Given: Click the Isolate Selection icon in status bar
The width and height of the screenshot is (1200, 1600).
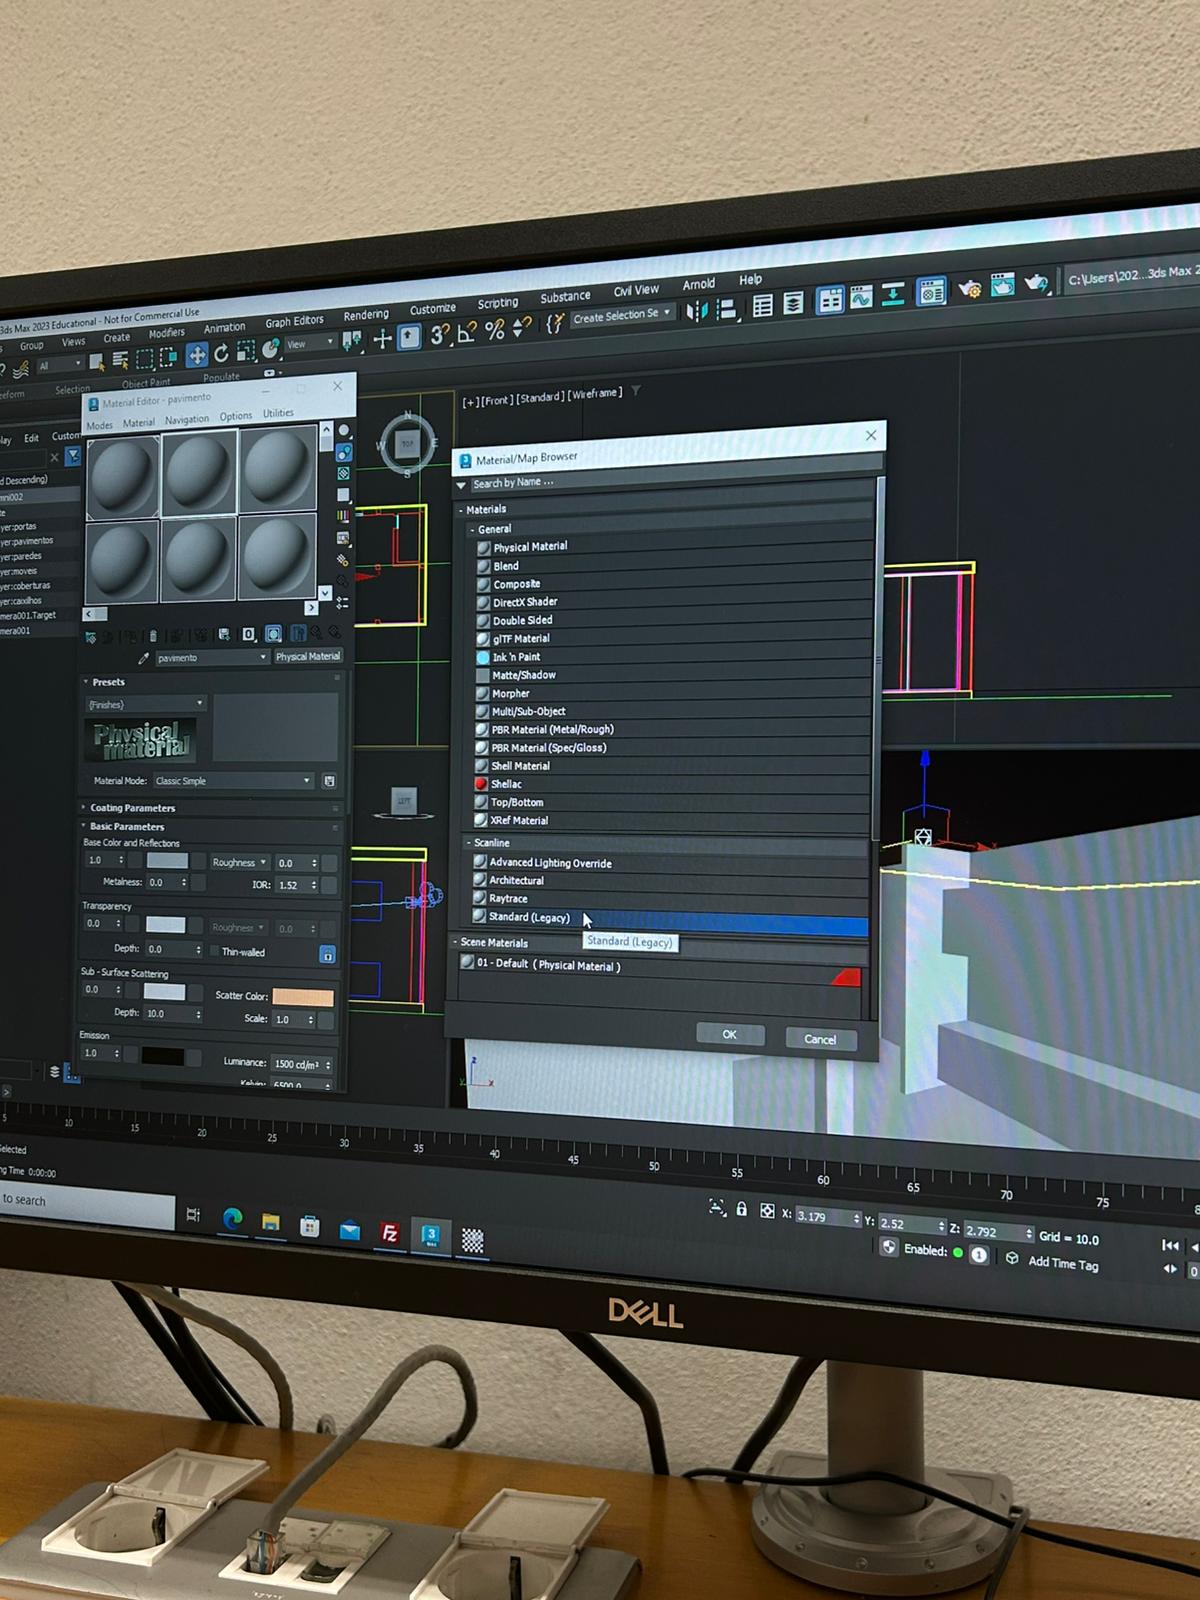Looking at the screenshot, I should tap(718, 1208).
